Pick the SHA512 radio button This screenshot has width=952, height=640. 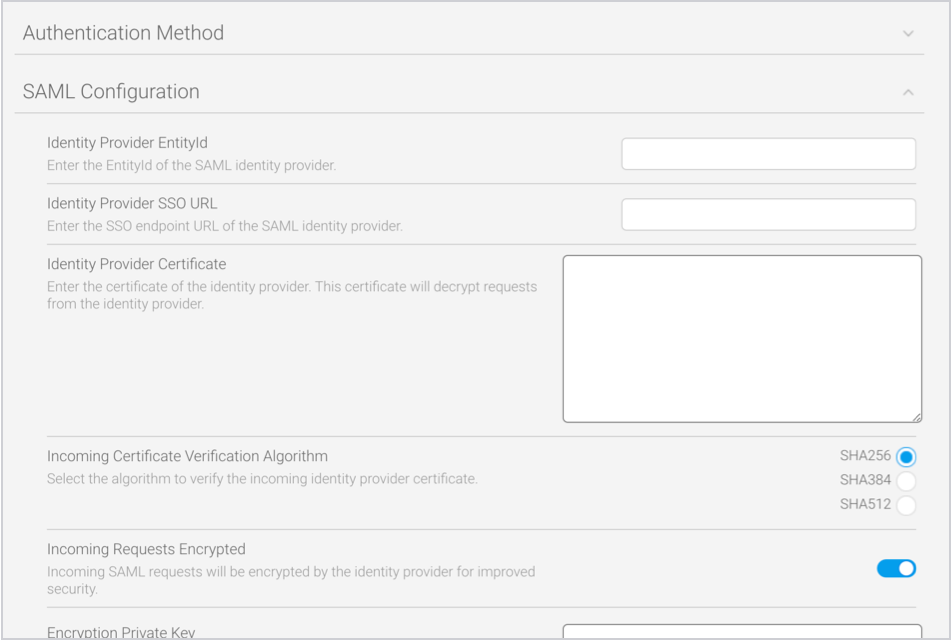pyautogui.click(x=906, y=505)
